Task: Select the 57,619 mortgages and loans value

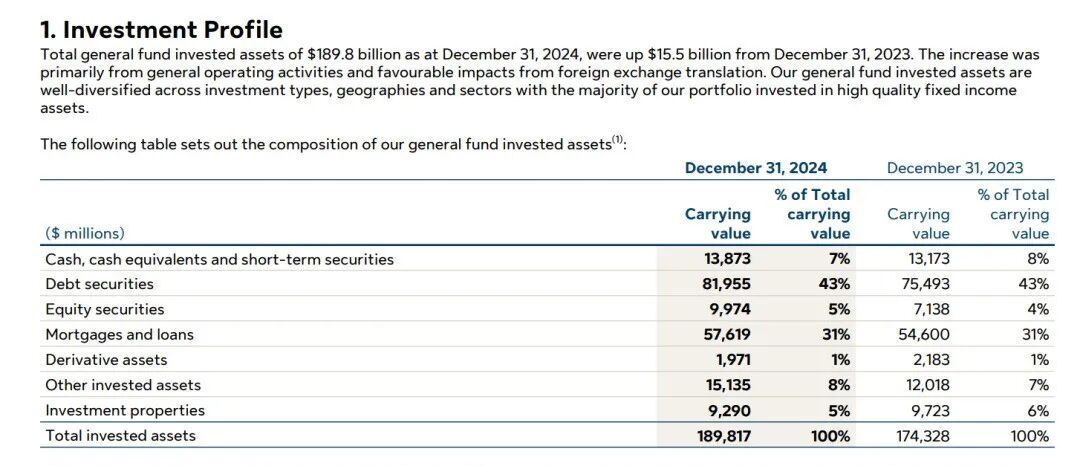Action: click(727, 334)
